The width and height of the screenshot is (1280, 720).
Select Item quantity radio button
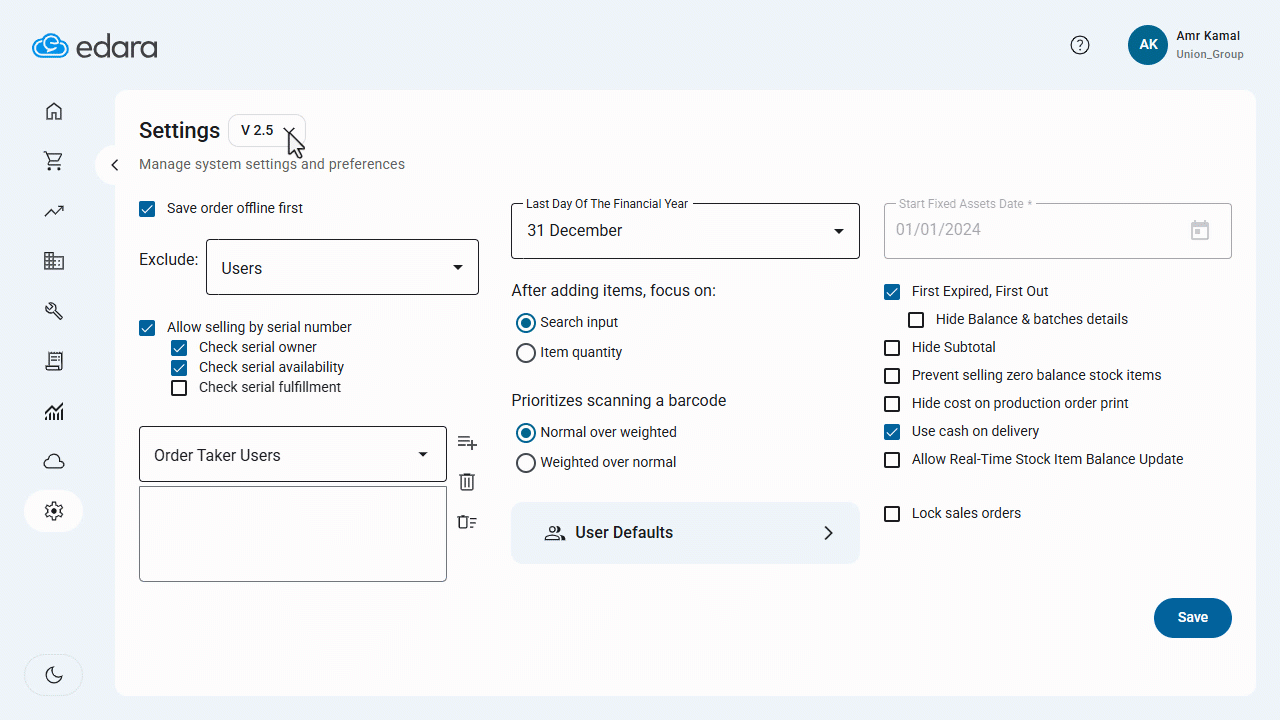coord(526,353)
